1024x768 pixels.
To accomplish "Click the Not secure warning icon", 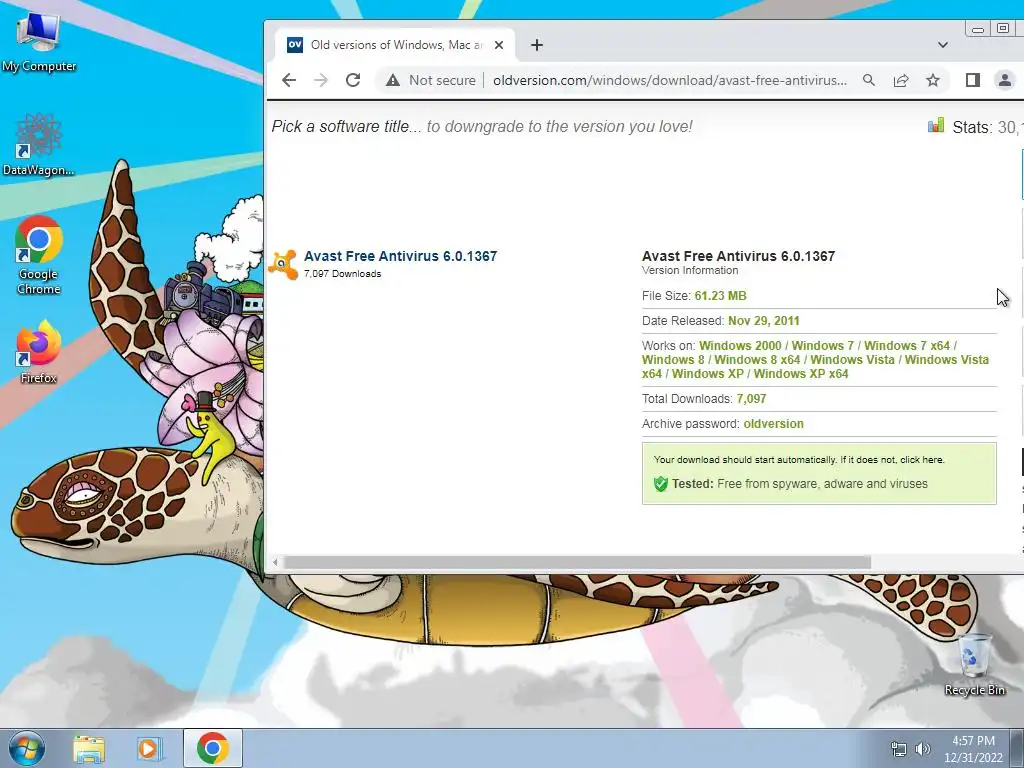I will click(392, 80).
